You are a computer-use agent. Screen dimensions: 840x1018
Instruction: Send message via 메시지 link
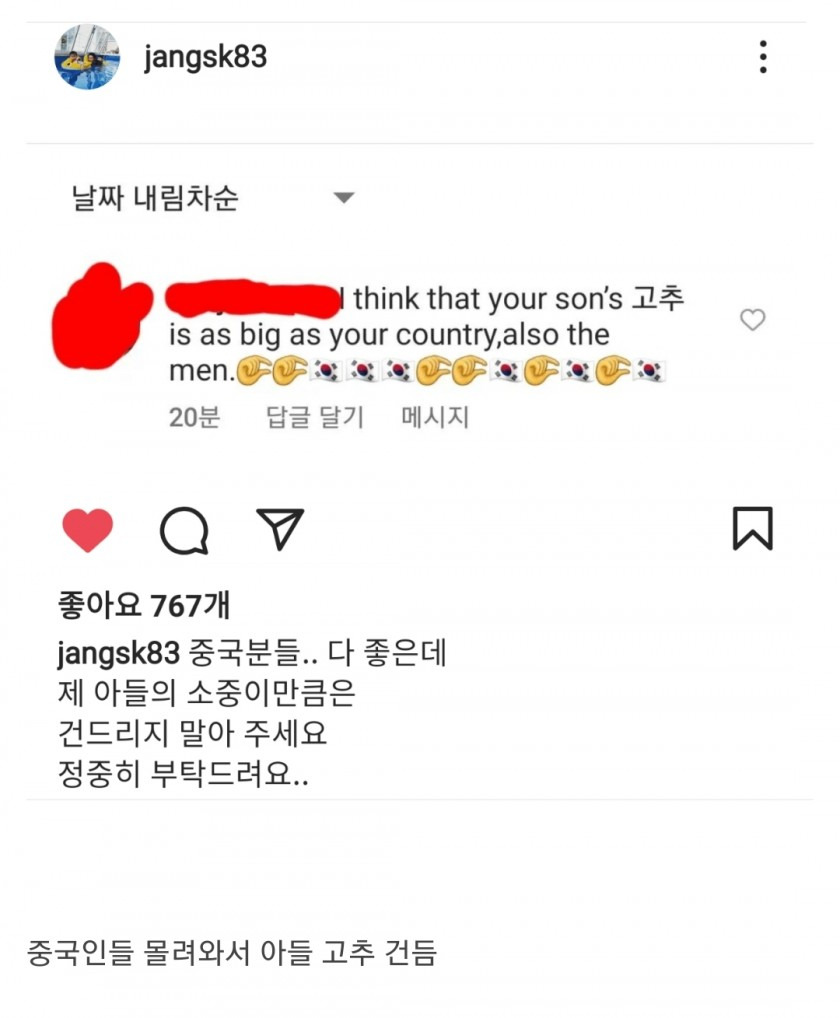[x=435, y=417]
